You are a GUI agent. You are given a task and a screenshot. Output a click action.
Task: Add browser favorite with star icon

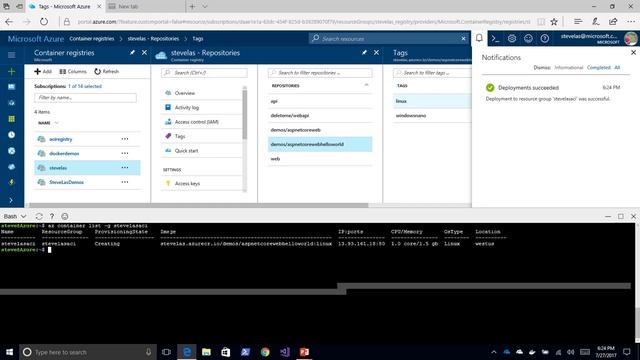point(554,22)
